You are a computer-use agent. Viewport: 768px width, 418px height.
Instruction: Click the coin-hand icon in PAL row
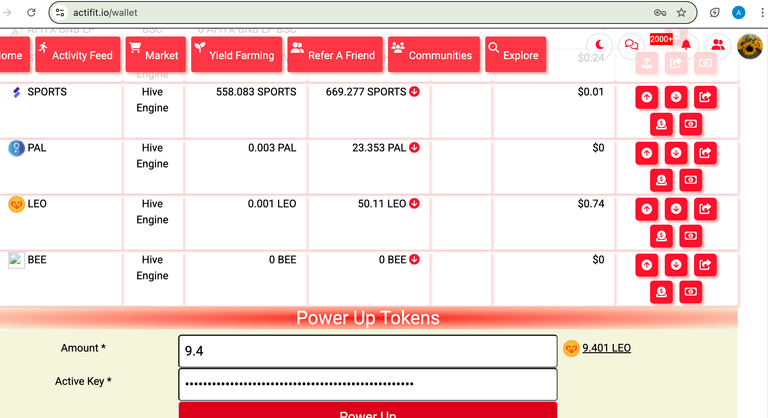coord(661,180)
